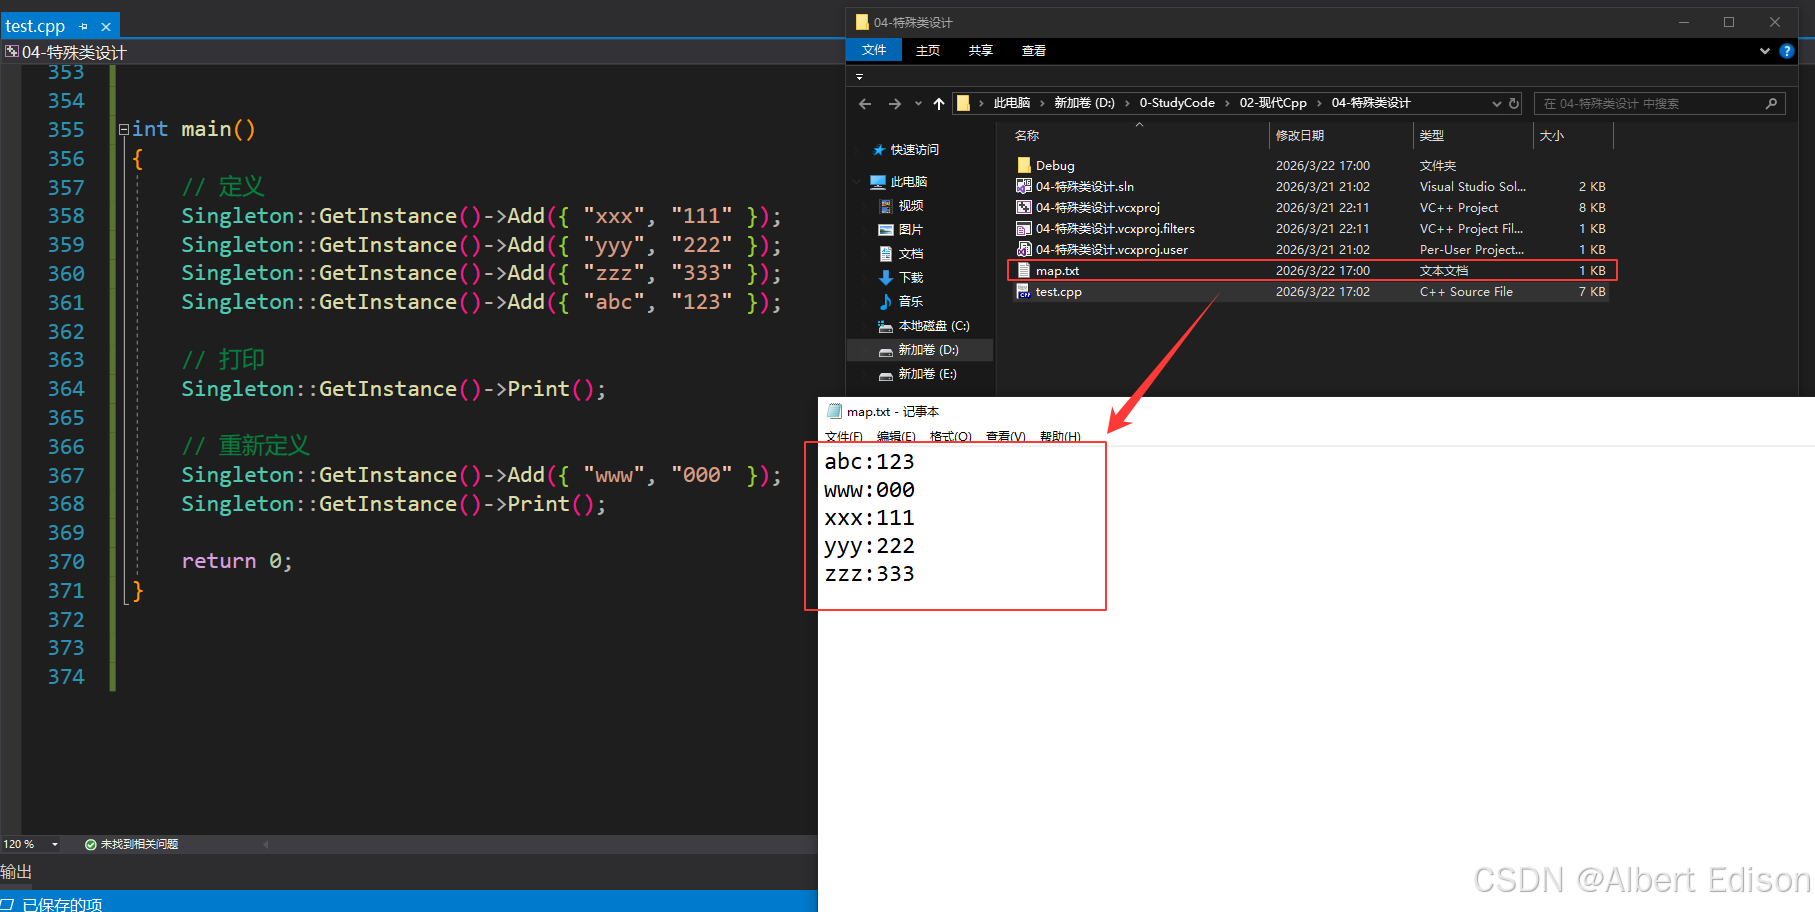The height and width of the screenshot is (912, 1815).
Task: Open the 共享 ribbon tab in Explorer
Action: (981, 50)
